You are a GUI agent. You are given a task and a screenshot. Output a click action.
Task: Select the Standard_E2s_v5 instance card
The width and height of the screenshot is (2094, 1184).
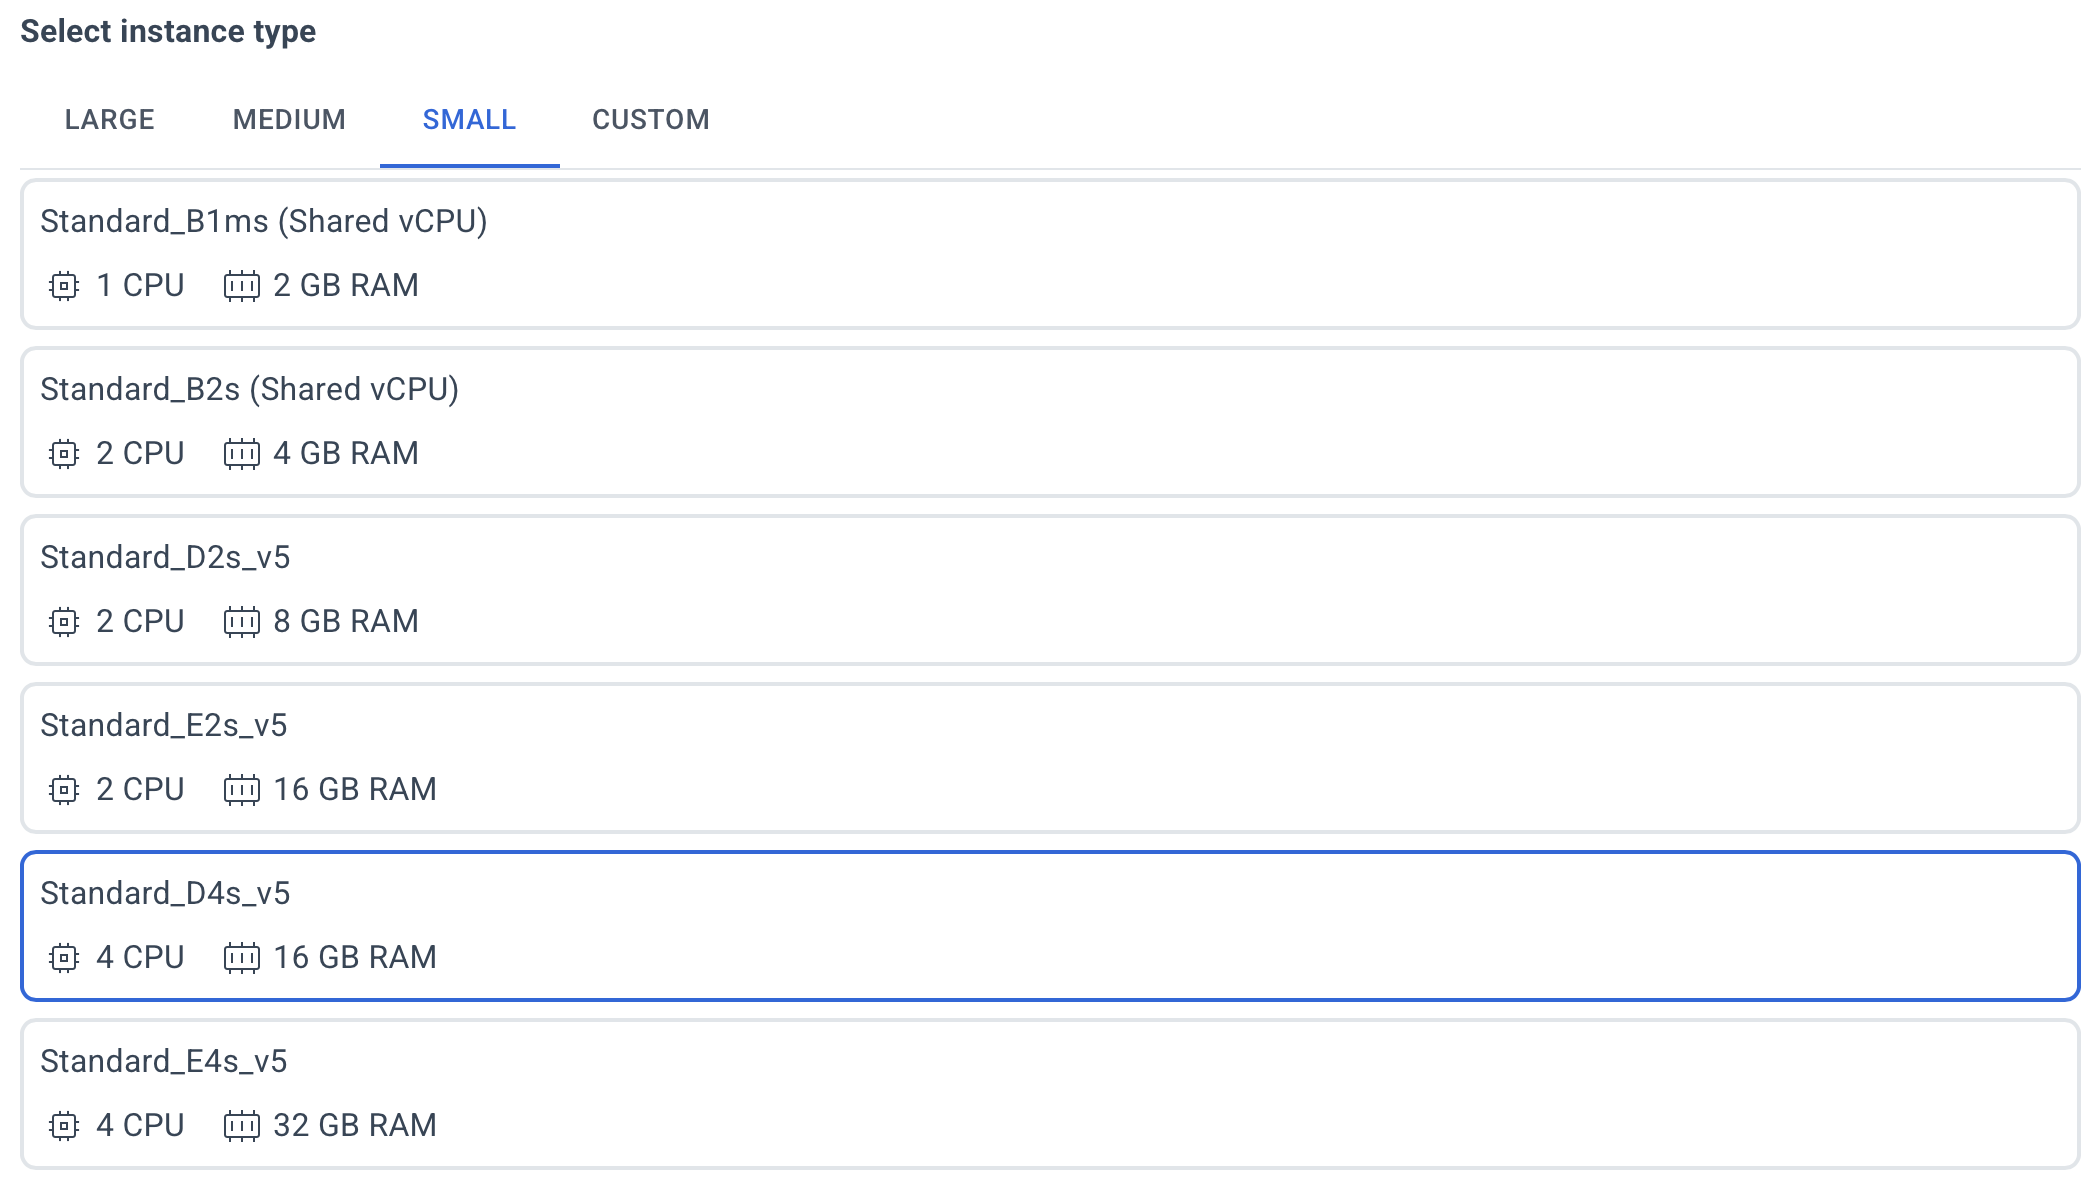[x=1050, y=758]
